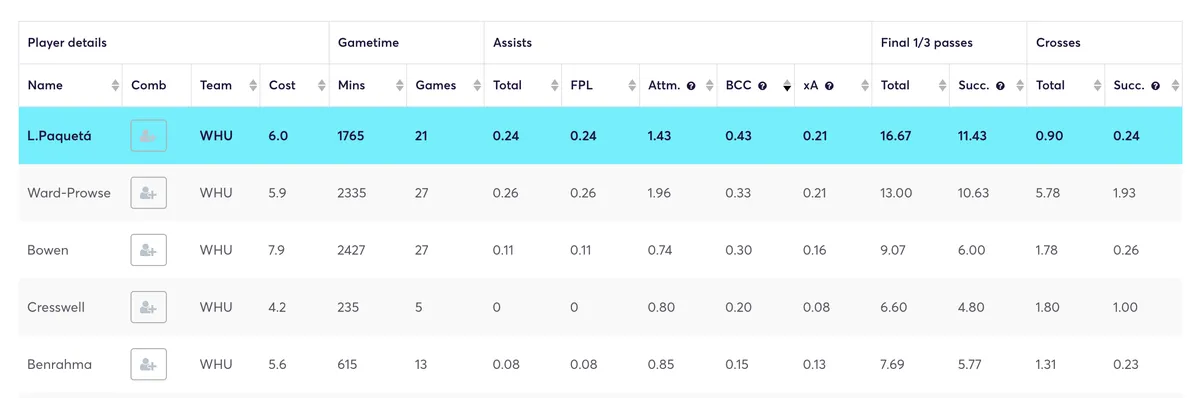The image size is (1200, 398).
Task: Sort table by Cost column
Action: (322, 86)
